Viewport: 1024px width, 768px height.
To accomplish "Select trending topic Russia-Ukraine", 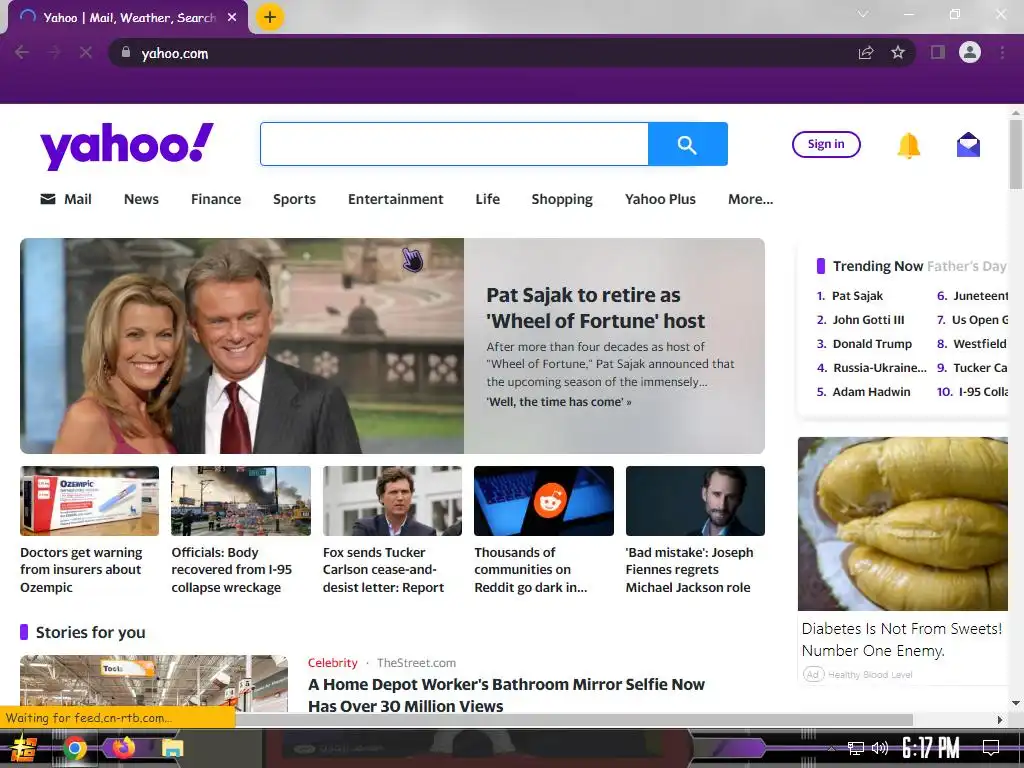I will (x=879, y=368).
